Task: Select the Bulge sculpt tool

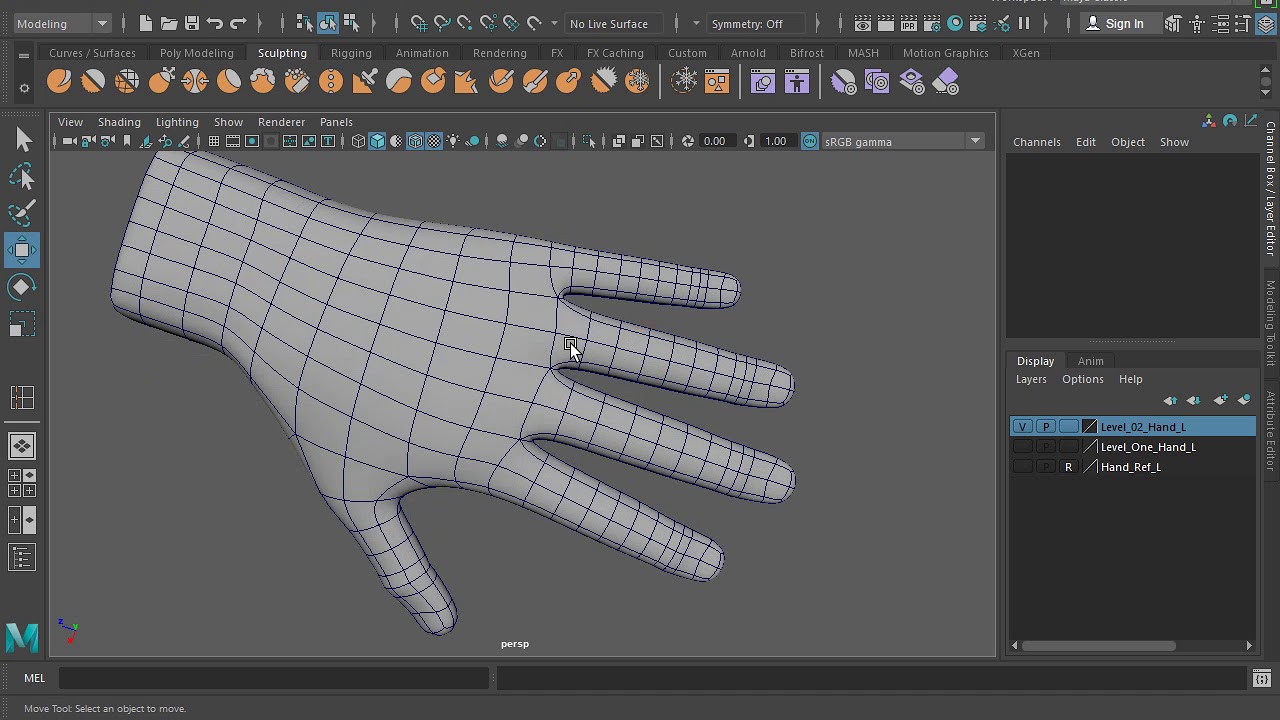Action: (x=569, y=82)
